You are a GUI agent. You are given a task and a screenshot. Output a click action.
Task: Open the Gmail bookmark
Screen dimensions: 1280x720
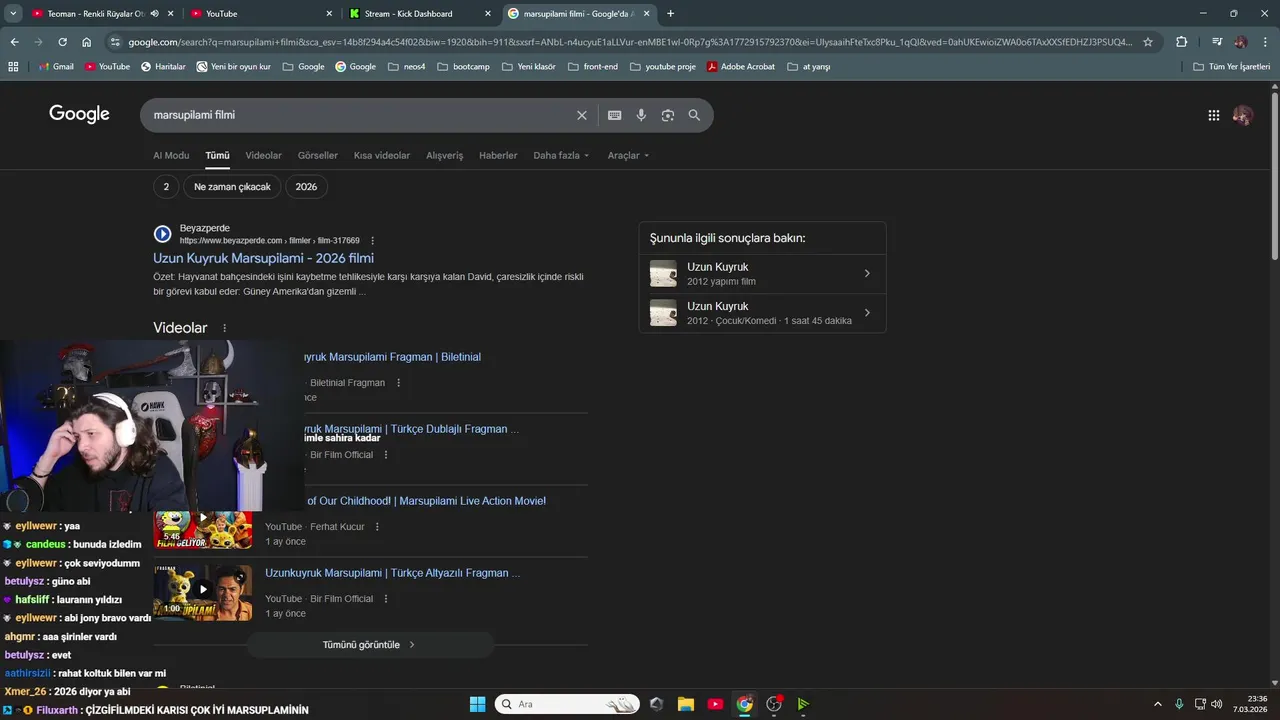click(56, 66)
